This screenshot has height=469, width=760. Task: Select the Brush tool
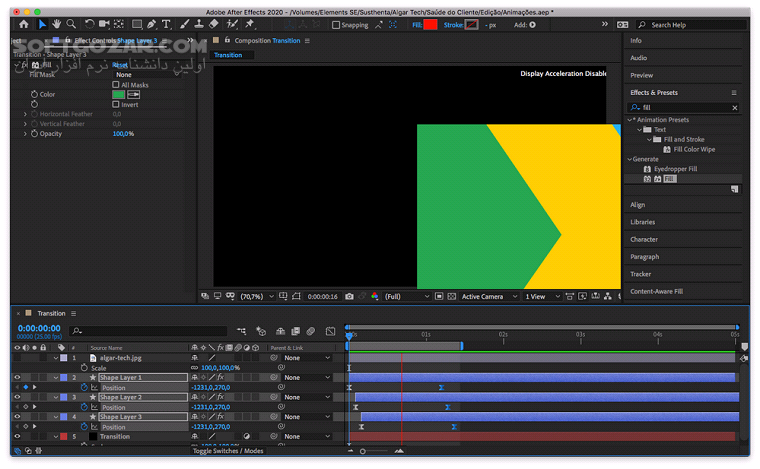[x=185, y=24]
